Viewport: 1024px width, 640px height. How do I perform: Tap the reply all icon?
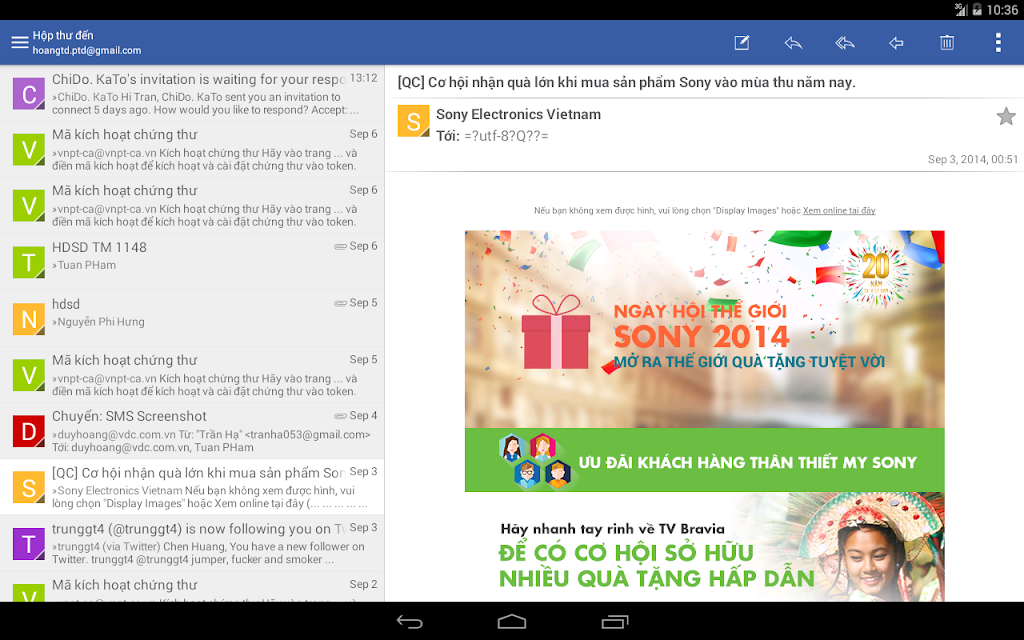tap(844, 43)
